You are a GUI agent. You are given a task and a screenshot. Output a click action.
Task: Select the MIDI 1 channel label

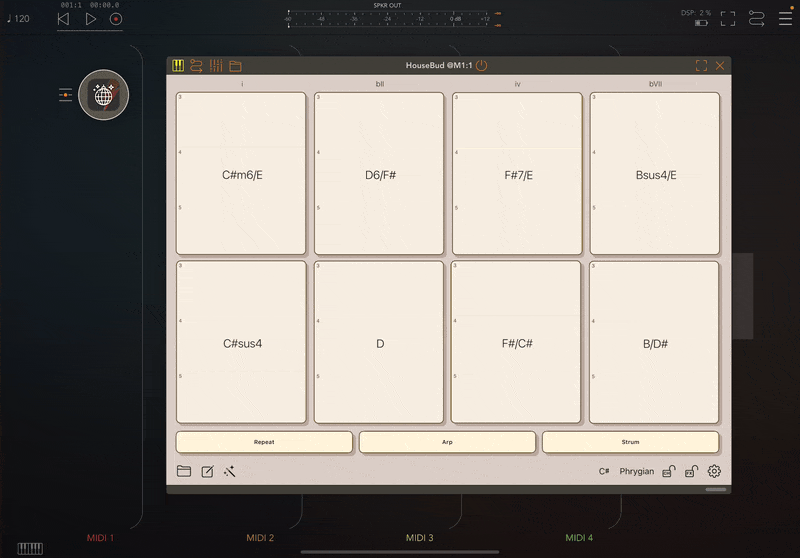101,538
